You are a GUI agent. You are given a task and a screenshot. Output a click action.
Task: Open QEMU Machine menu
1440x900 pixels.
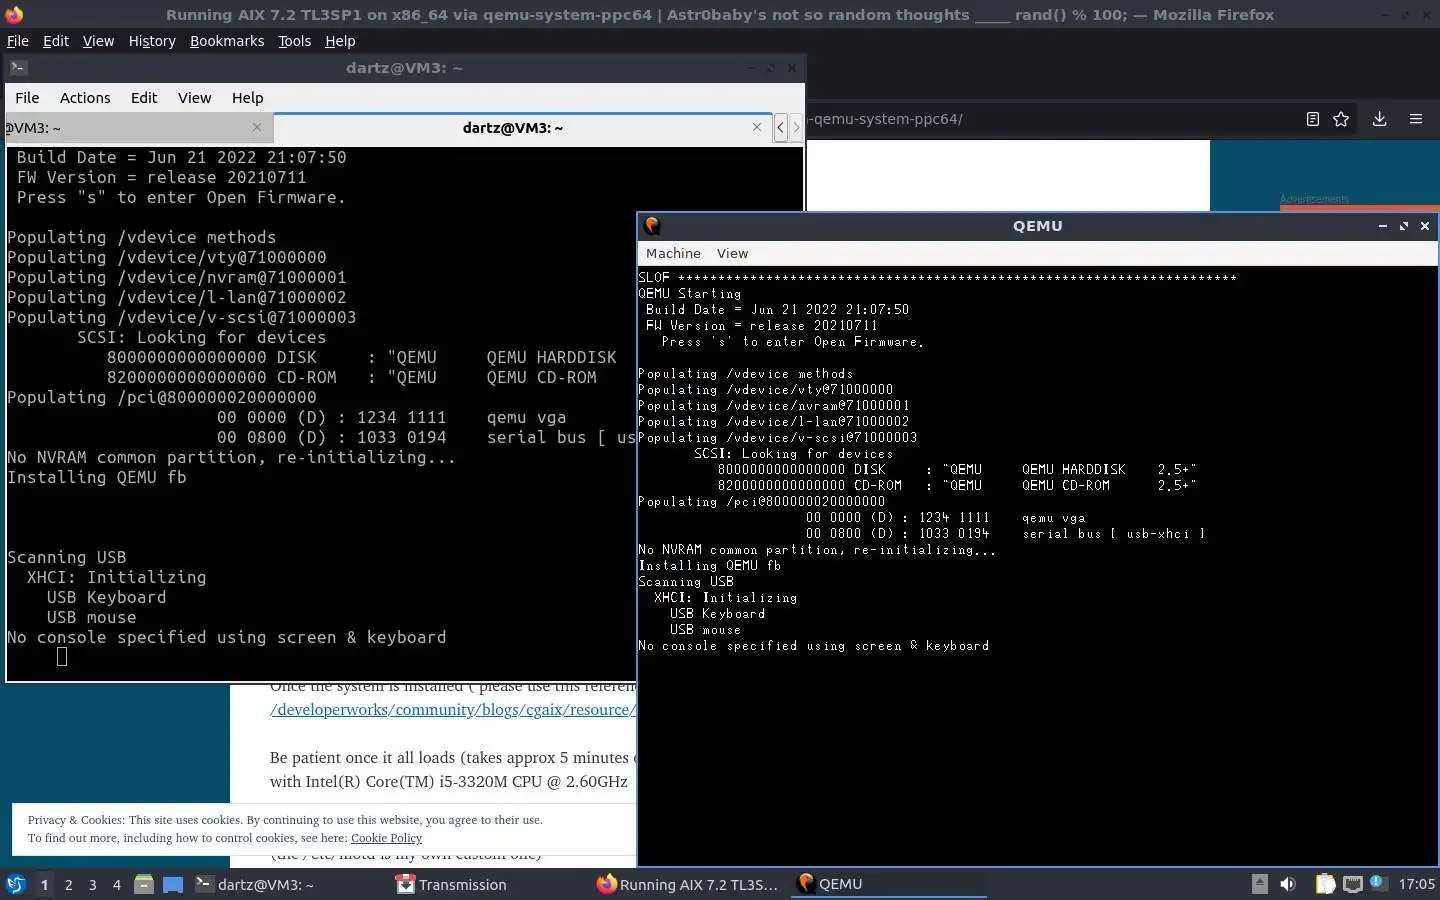[x=673, y=254]
